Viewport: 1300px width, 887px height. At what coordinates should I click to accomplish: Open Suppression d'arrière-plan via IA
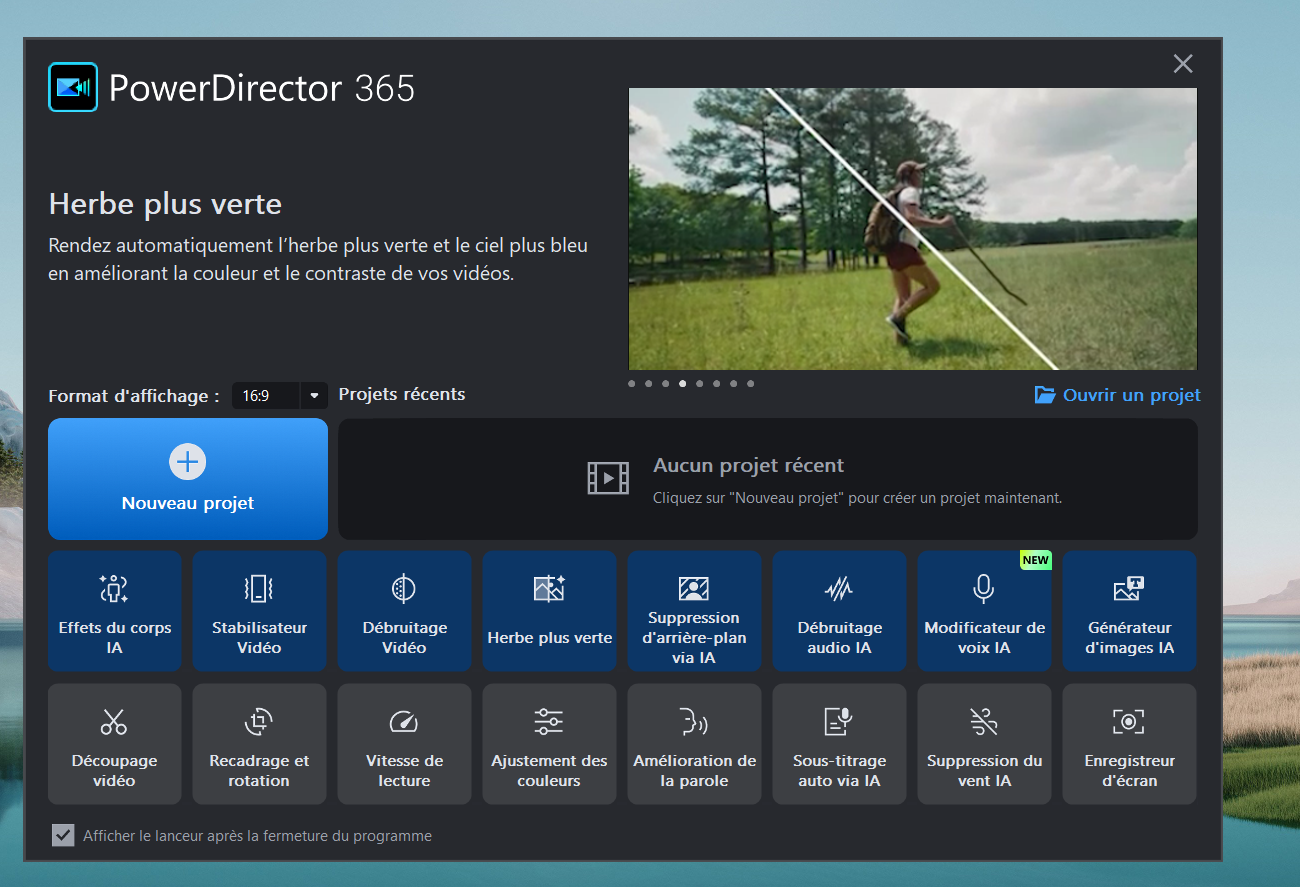[x=694, y=611]
